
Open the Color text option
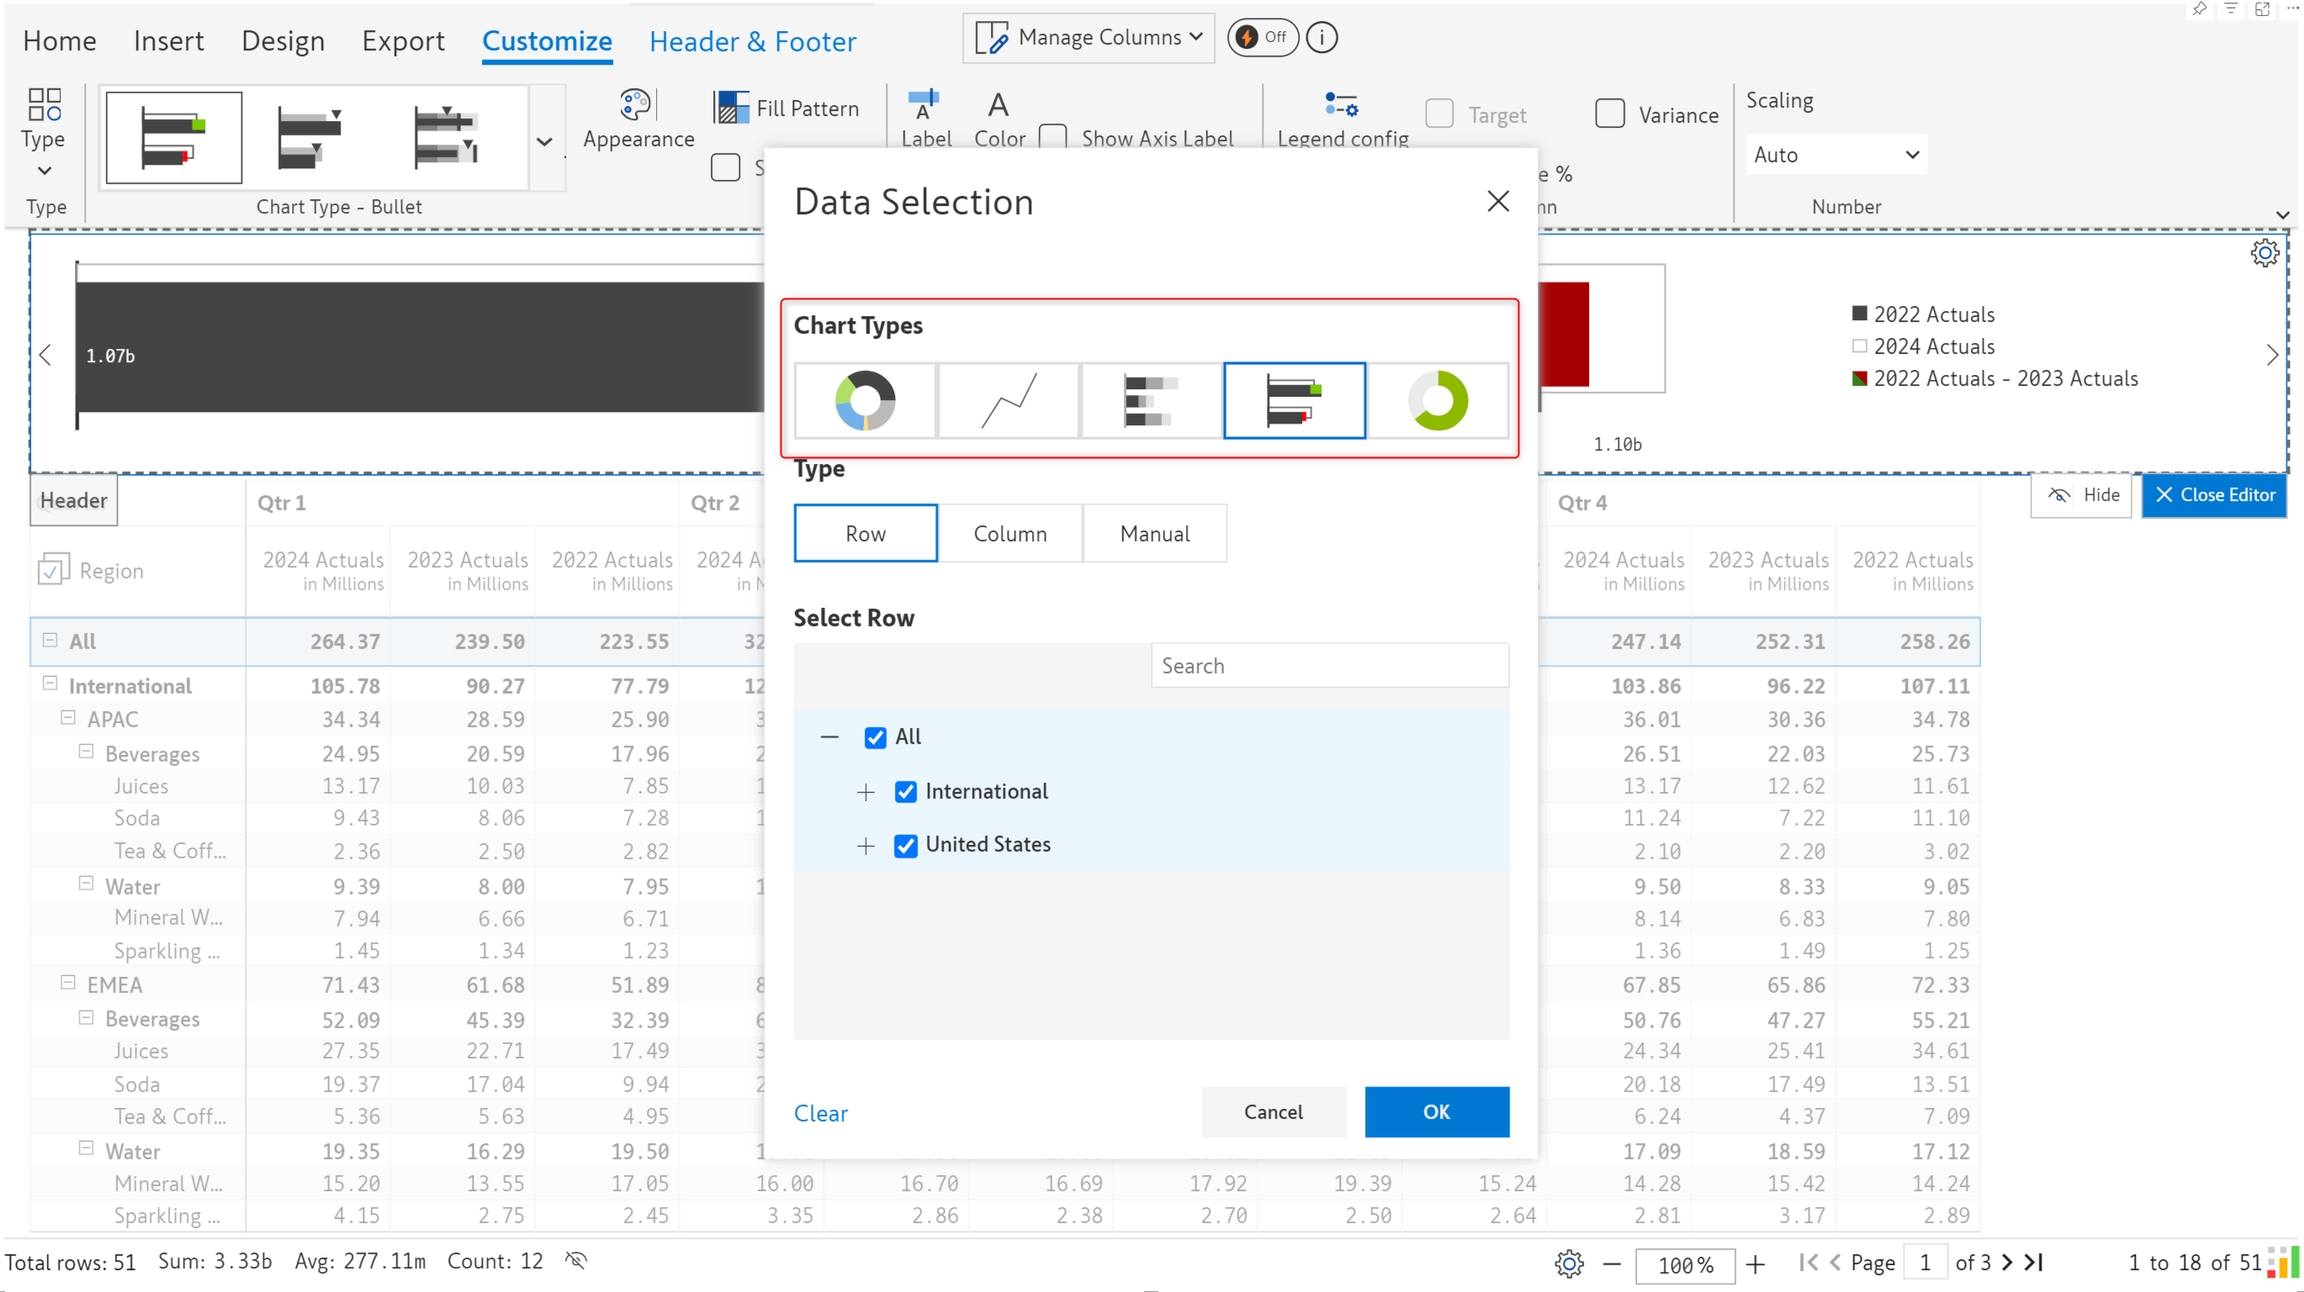coord(998,118)
